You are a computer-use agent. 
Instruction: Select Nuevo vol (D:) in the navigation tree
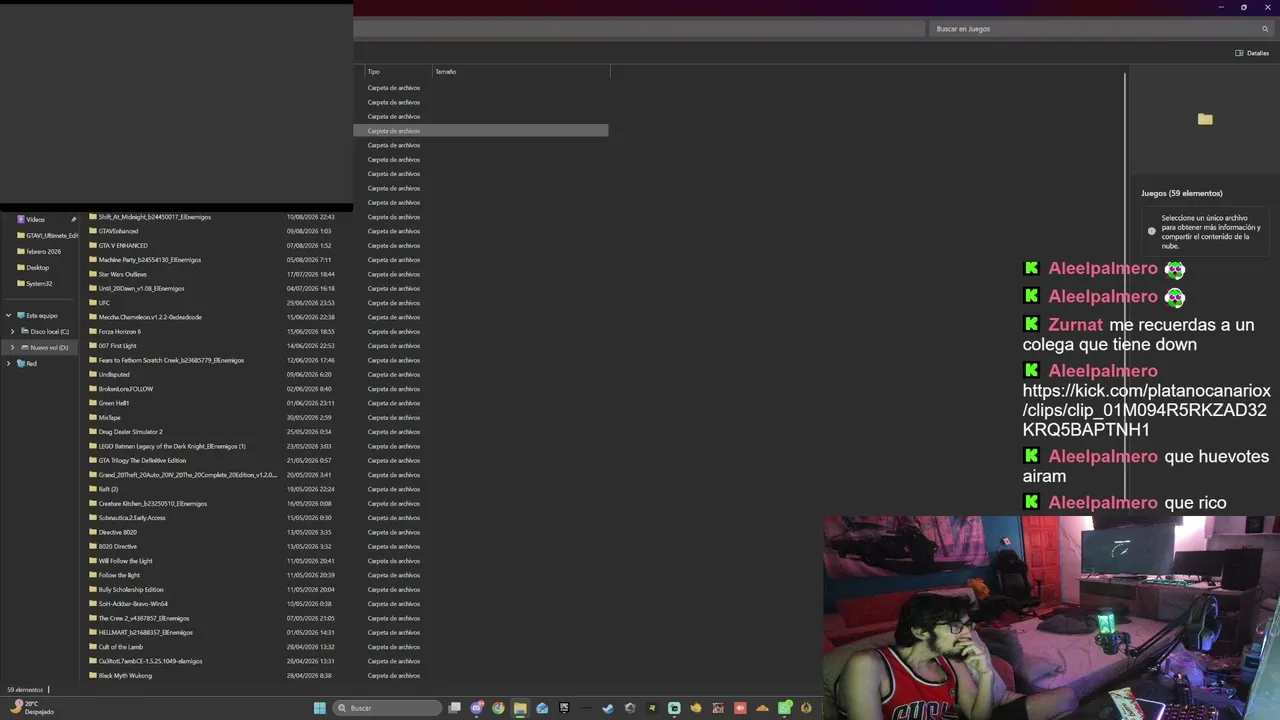coord(49,347)
